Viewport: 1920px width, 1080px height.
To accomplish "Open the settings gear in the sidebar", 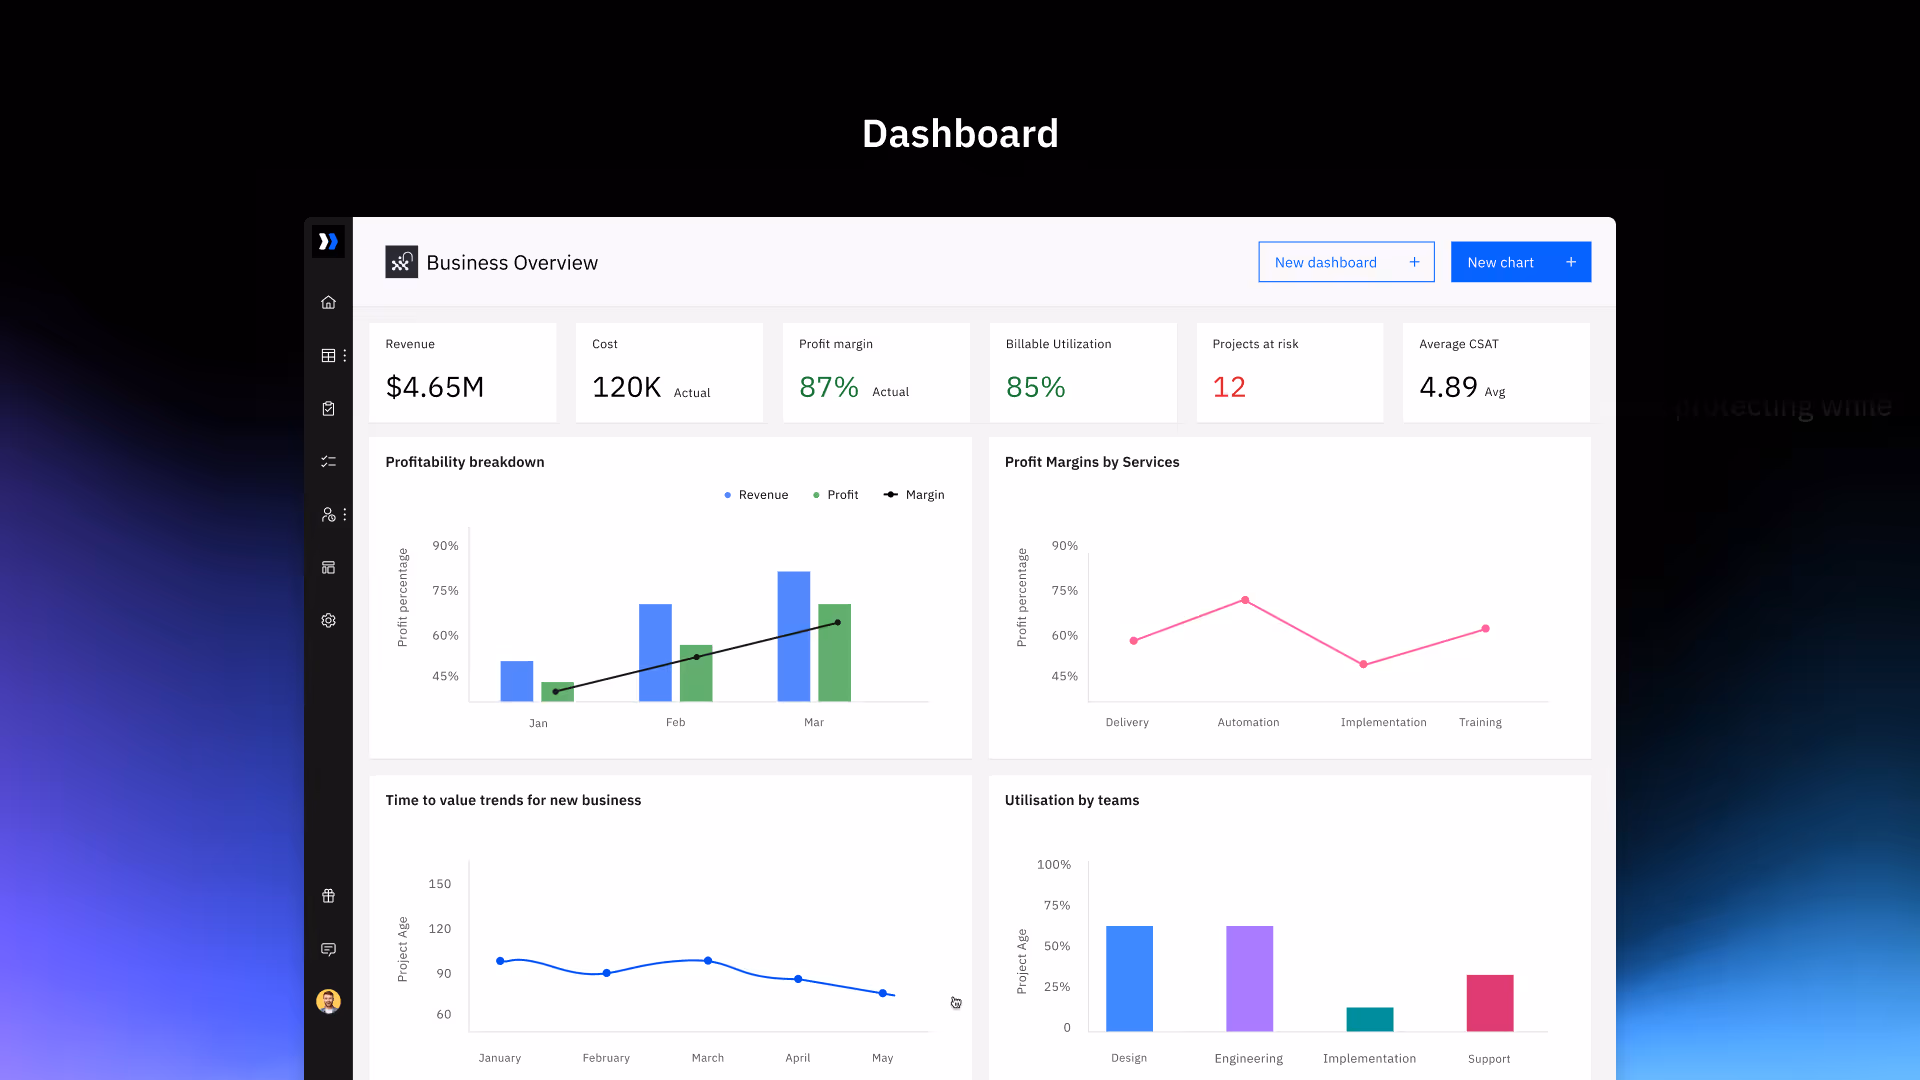I will pyautogui.click(x=328, y=620).
